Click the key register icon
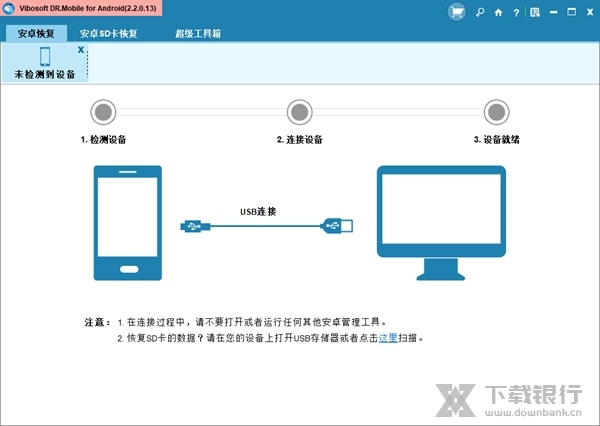Viewport: 600px width, 426px height. [480, 12]
